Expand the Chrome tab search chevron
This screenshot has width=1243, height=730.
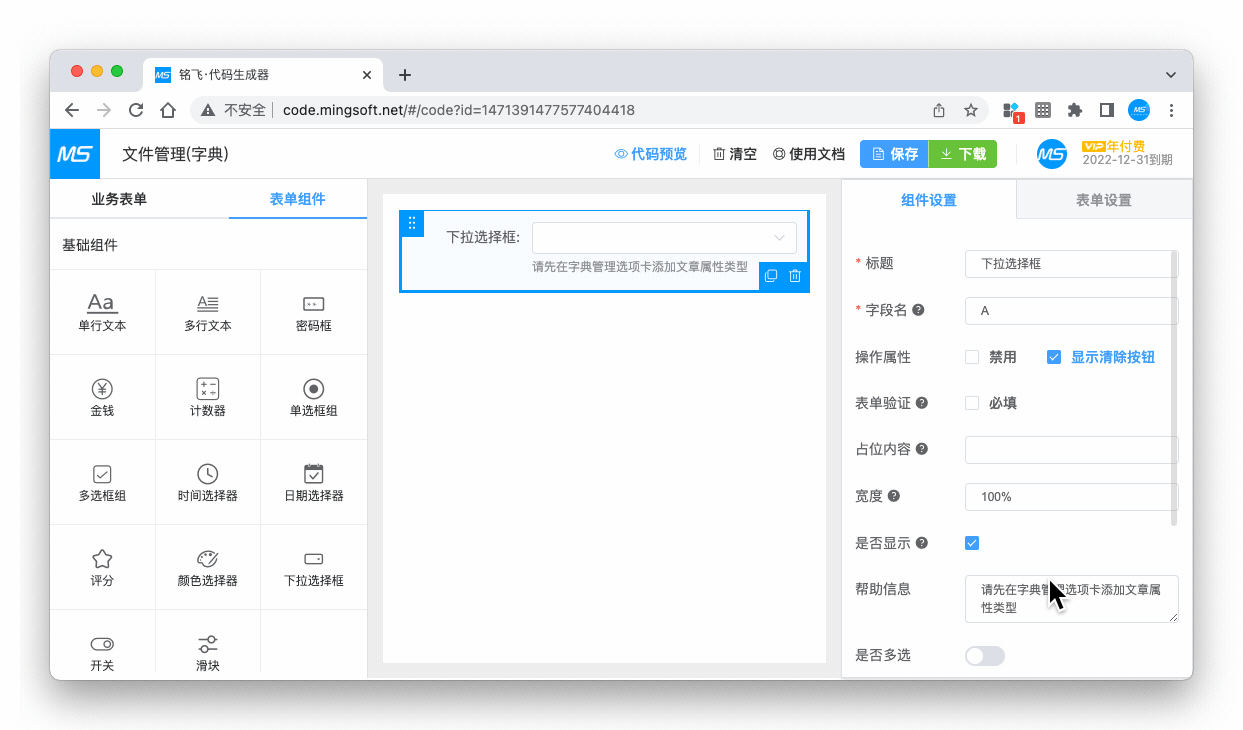[x=1171, y=75]
